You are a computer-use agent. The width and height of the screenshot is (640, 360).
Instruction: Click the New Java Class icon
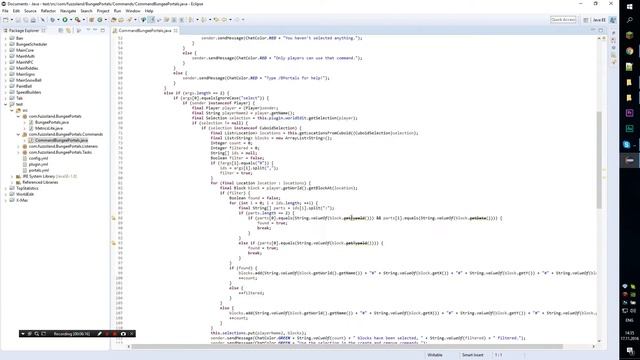(x=100, y=20)
